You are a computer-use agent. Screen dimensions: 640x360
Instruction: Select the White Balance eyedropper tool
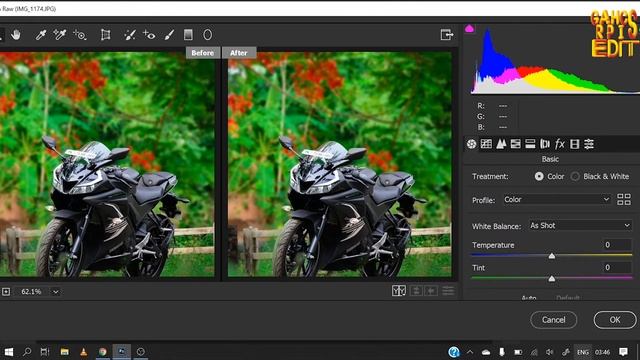(x=40, y=35)
